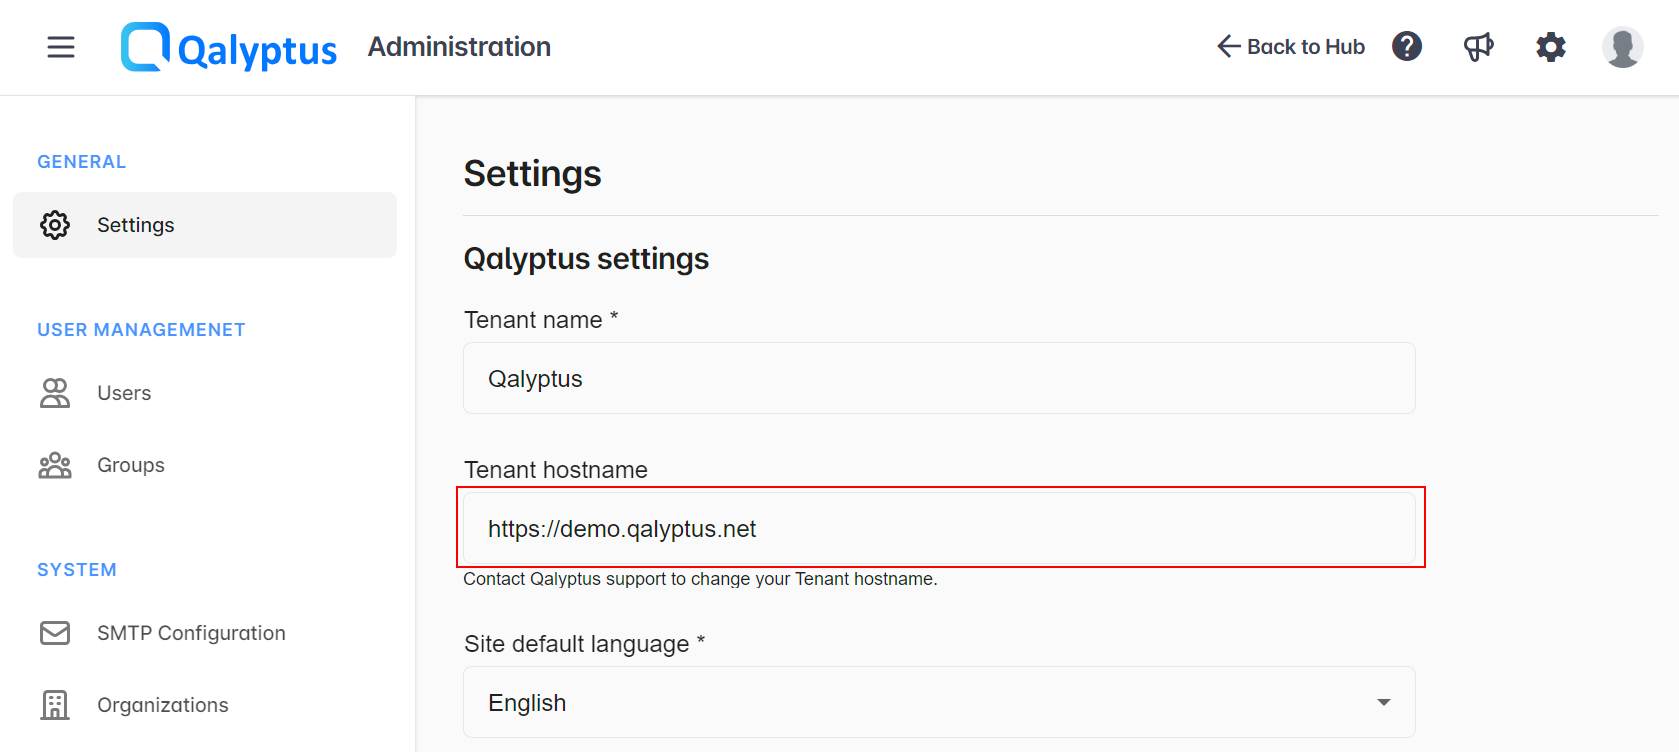Click the Administration title text

[459, 47]
